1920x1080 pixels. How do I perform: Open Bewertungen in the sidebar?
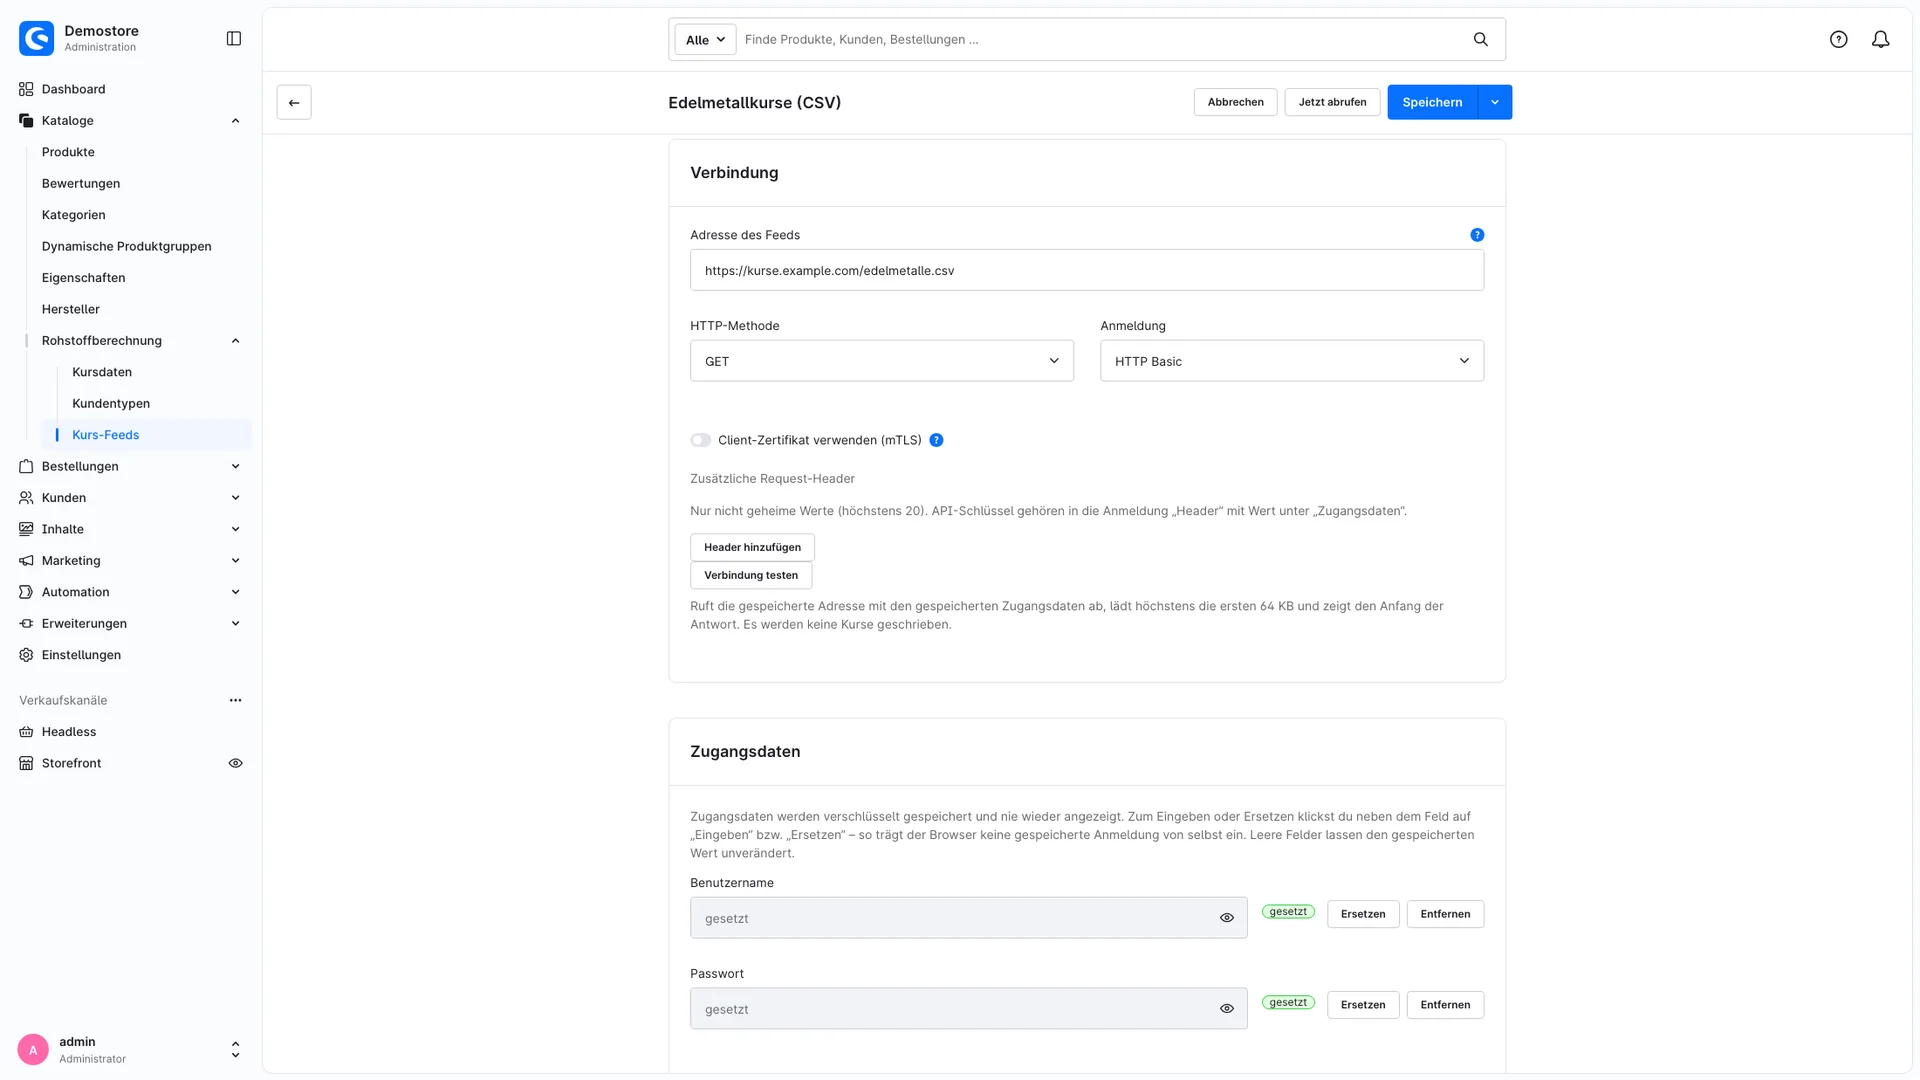(81, 183)
